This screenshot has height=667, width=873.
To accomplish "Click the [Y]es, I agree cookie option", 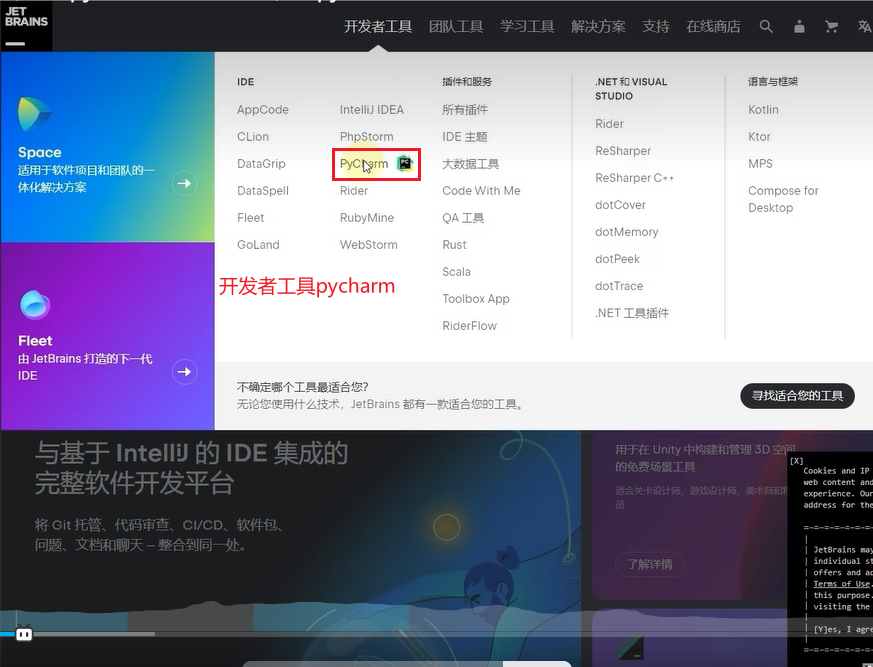I will click(x=843, y=629).
